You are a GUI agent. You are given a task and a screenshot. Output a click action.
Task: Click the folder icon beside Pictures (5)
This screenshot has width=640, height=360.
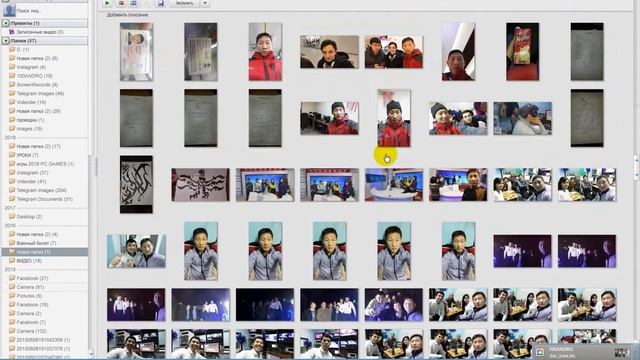click(x=12, y=296)
